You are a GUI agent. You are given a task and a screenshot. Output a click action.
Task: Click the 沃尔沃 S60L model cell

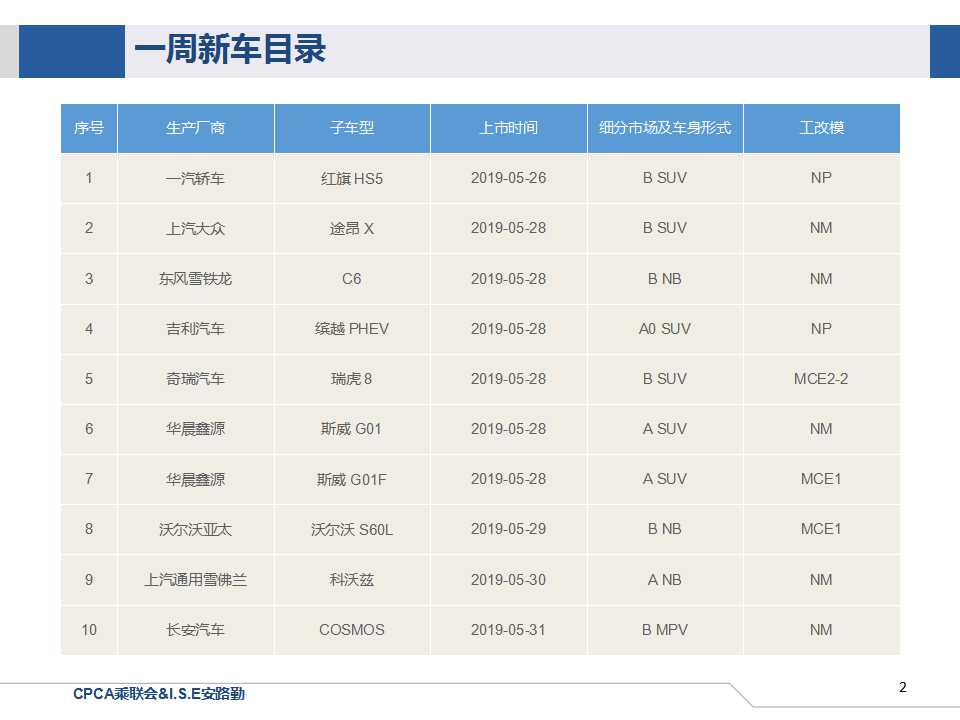[352, 530]
